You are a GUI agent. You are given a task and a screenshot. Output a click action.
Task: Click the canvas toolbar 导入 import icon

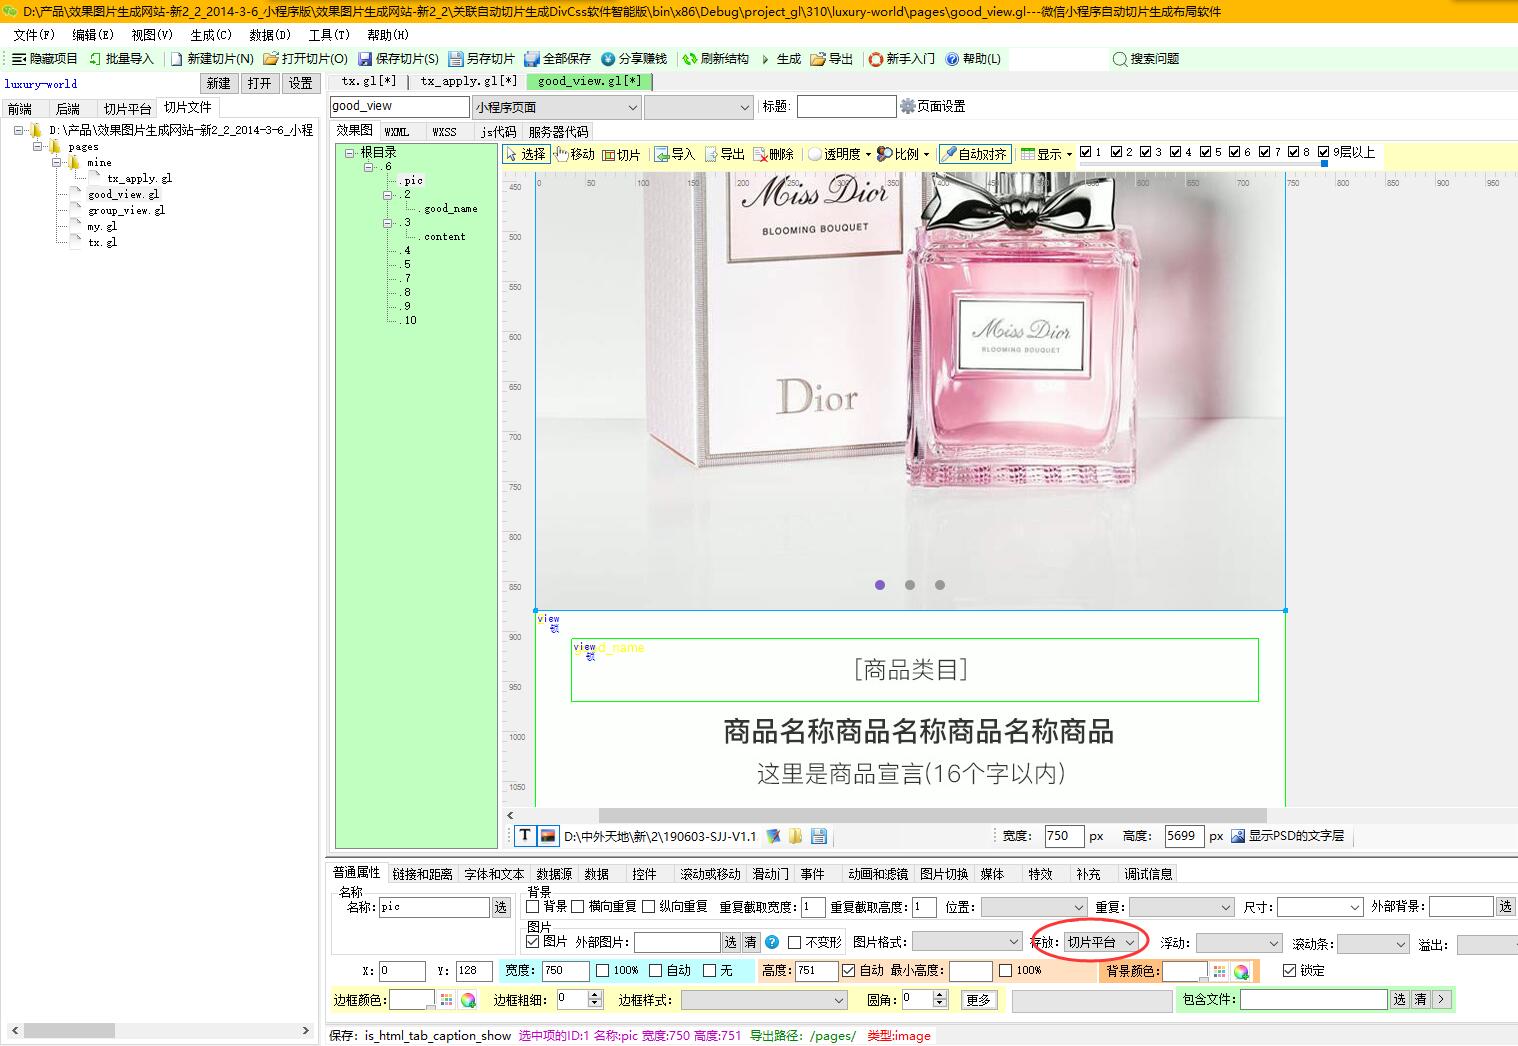662,154
